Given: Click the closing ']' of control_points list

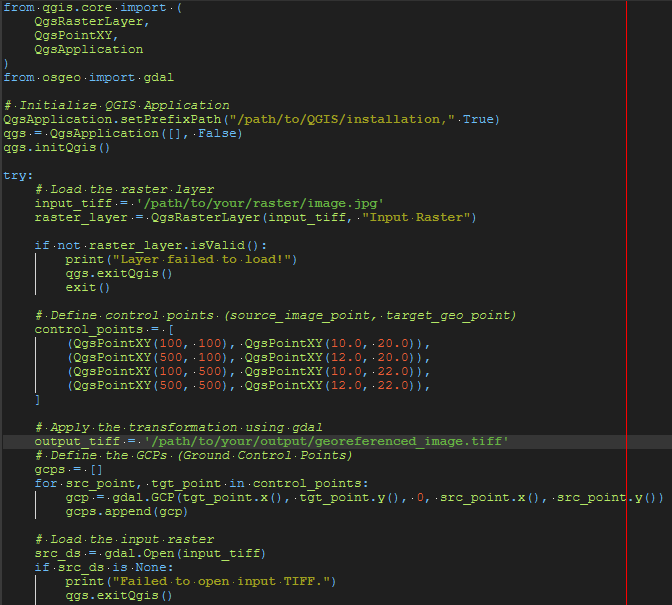Looking at the screenshot, I should pyautogui.click(x=37, y=399).
